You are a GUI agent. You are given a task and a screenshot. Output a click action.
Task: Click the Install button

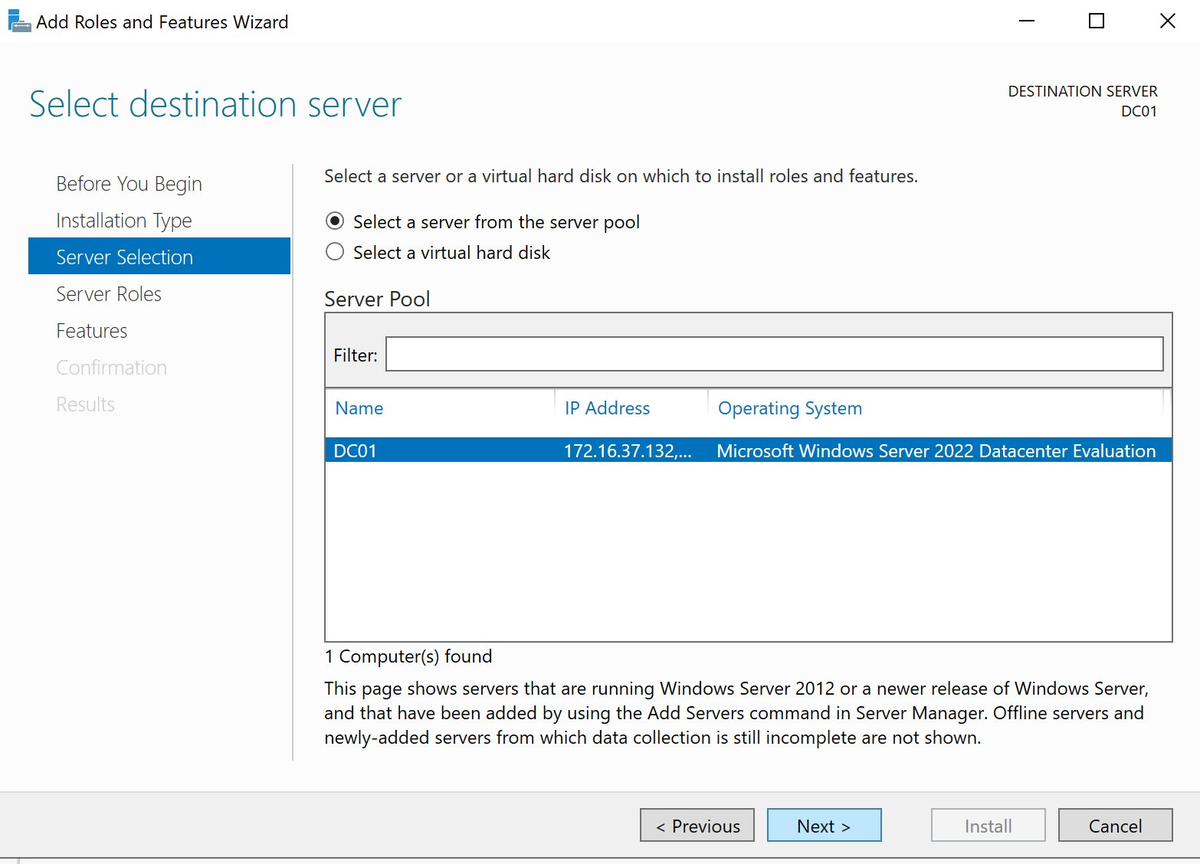click(988, 825)
